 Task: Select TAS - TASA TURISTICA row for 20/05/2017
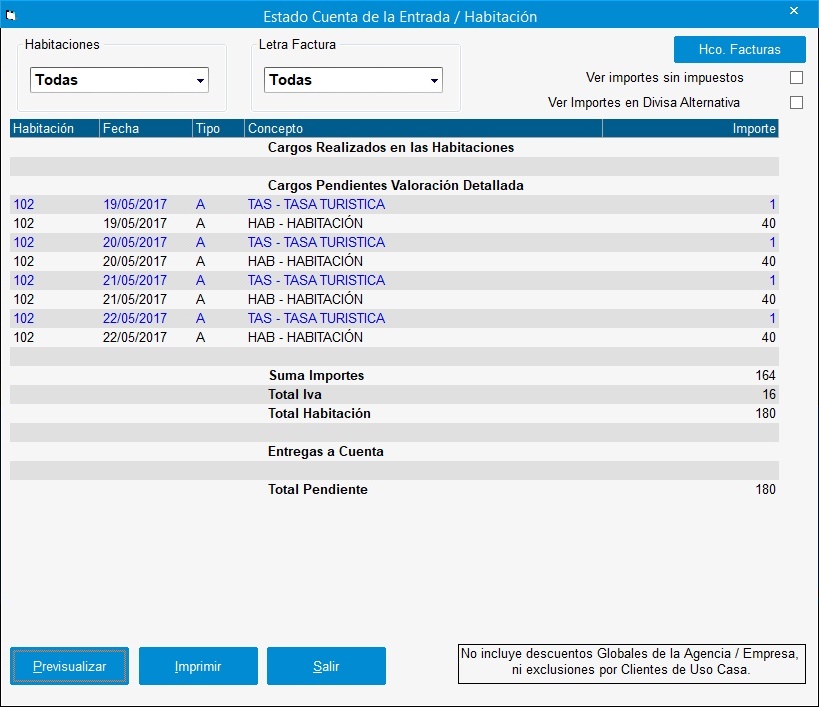point(394,242)
